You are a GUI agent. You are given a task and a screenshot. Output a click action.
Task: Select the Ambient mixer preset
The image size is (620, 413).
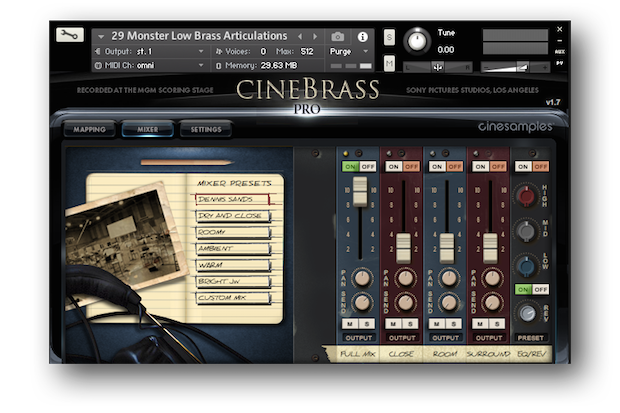[232, 248]
